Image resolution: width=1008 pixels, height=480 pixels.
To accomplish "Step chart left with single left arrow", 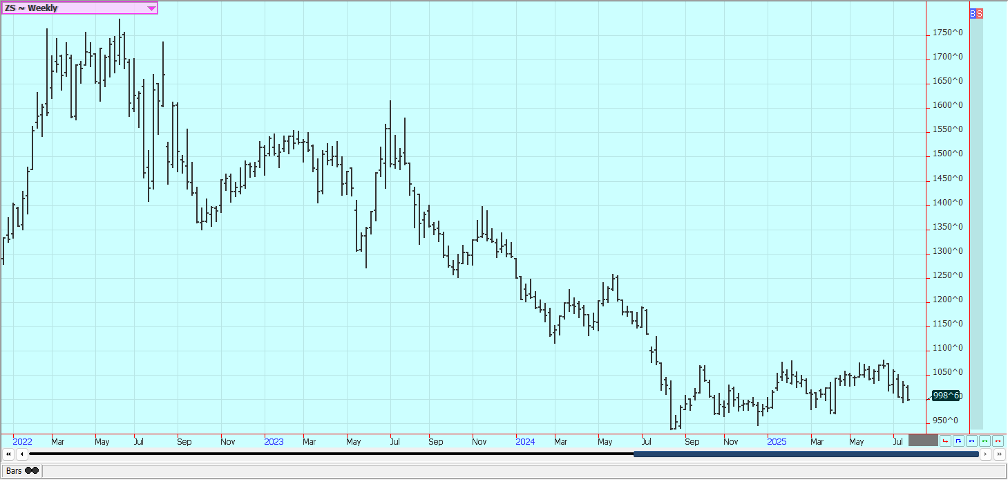I will tap(22, 454).
